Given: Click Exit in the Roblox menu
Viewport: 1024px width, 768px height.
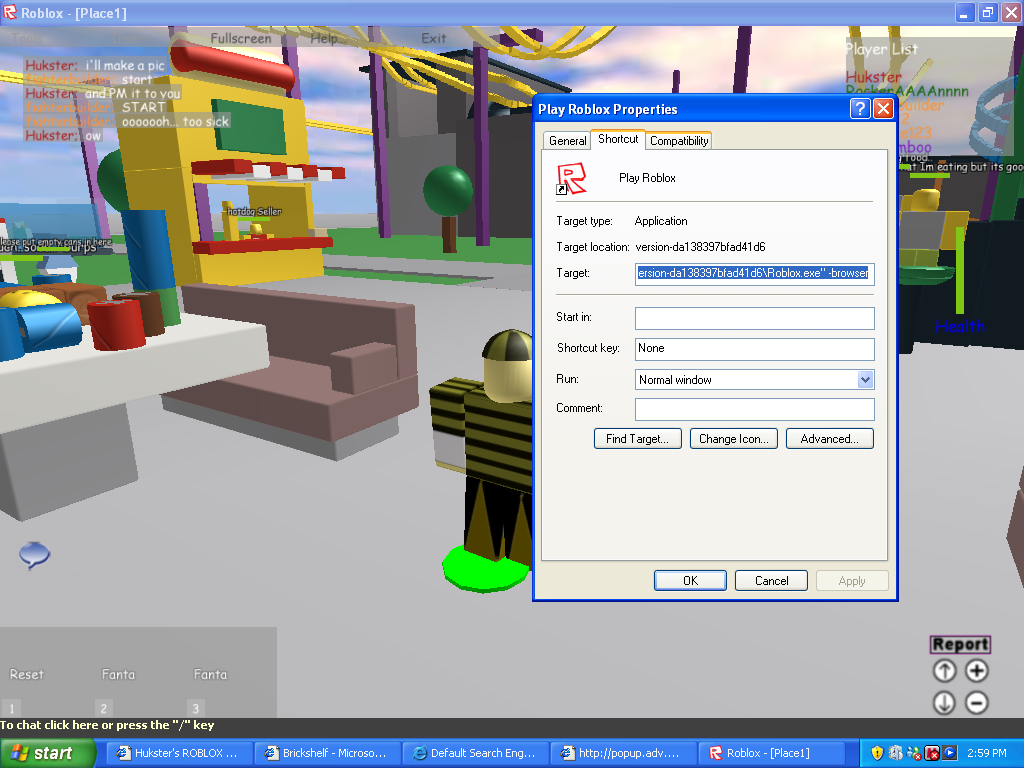Looking at the screenshot, I should point(433,38).
